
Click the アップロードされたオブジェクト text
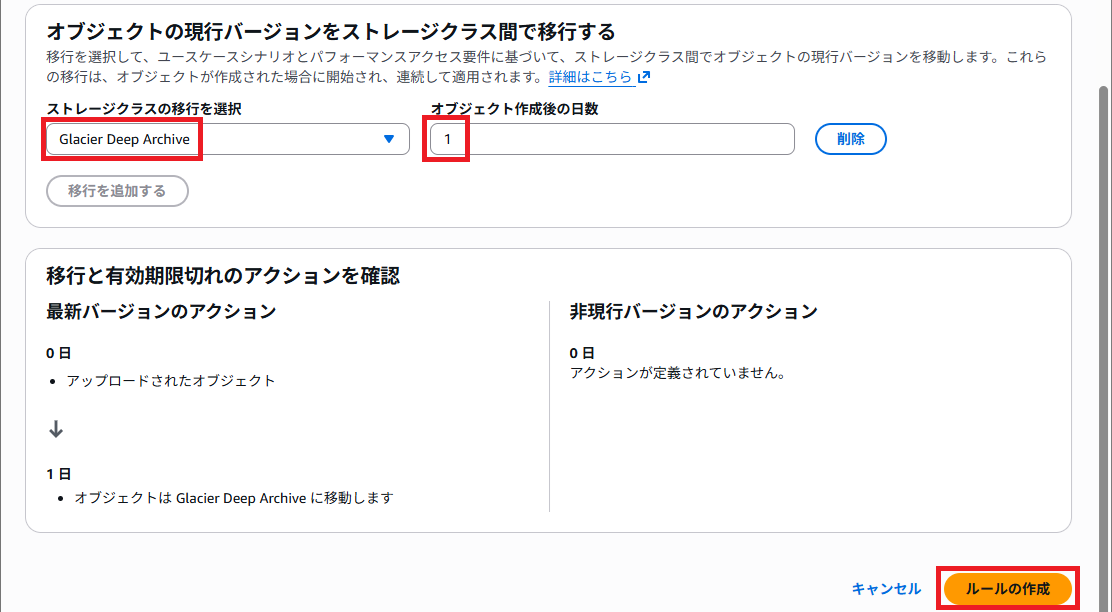(x=171, y=381)
